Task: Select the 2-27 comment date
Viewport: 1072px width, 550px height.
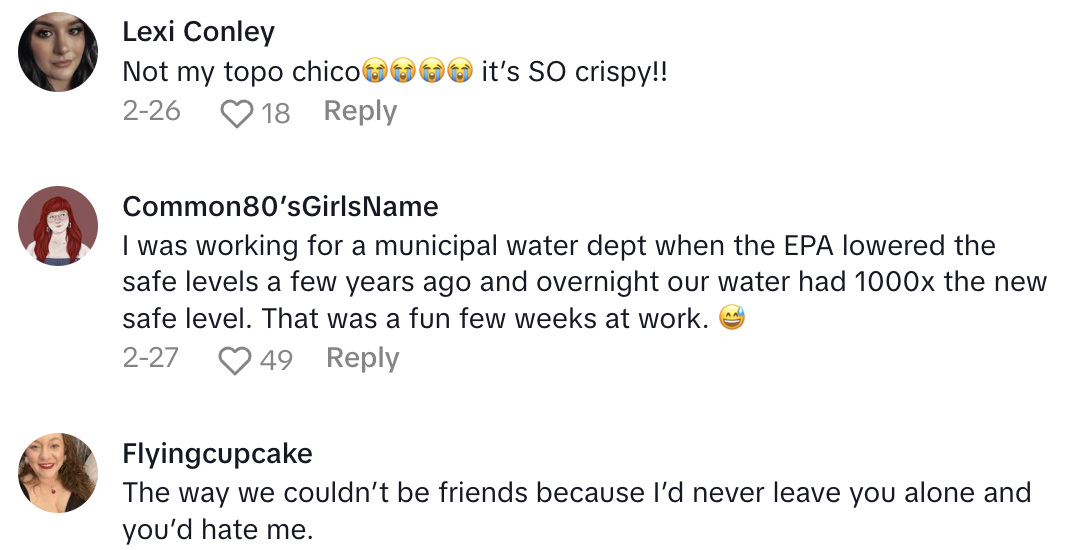Action: pos(151,357)
